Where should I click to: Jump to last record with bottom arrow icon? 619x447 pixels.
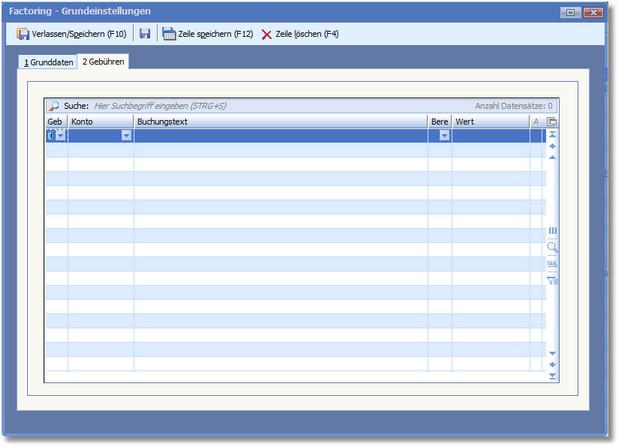552,376
